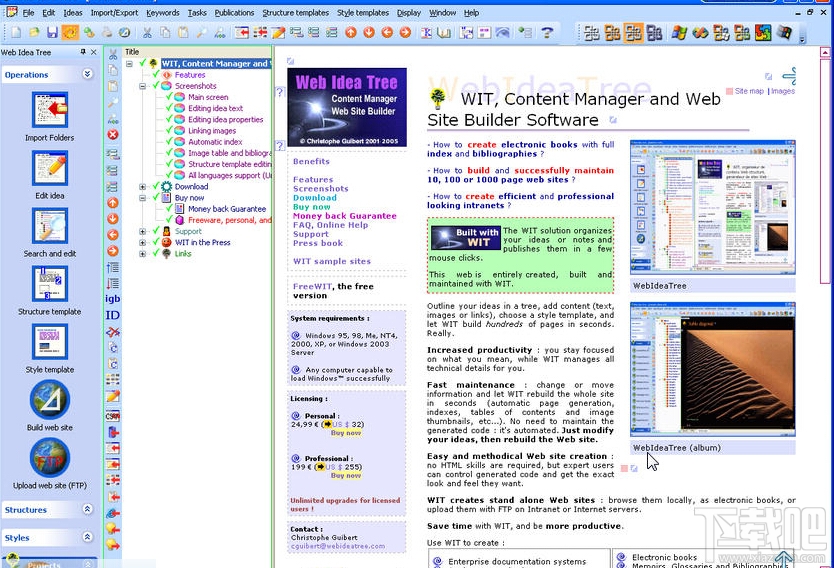
Task: Toggle the green checkmark beside Features
Action: click(156, 74)
